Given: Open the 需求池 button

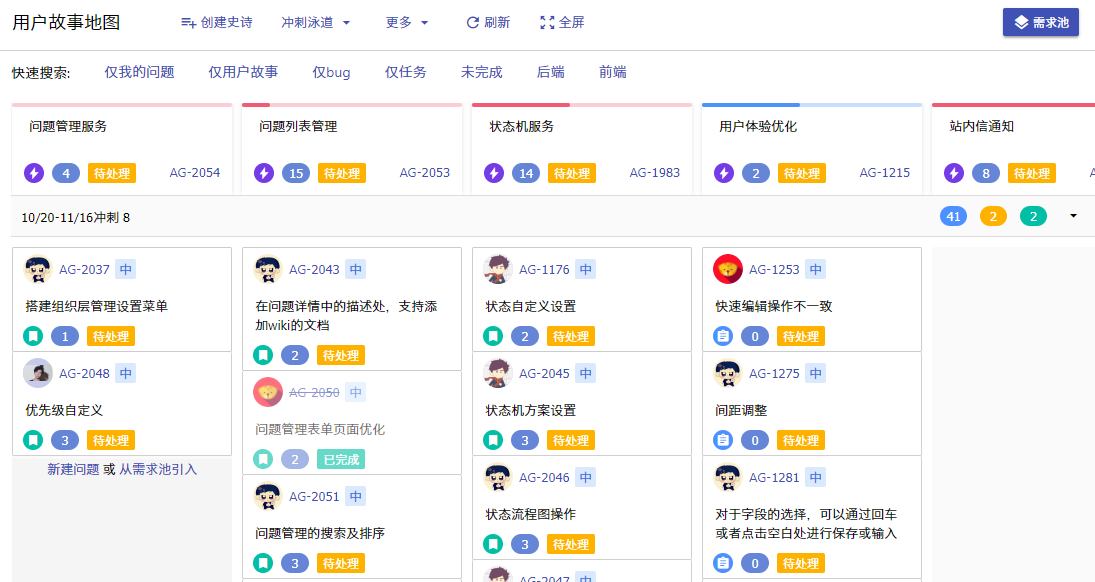Looking at the screenshot, I should (1040, 22).
